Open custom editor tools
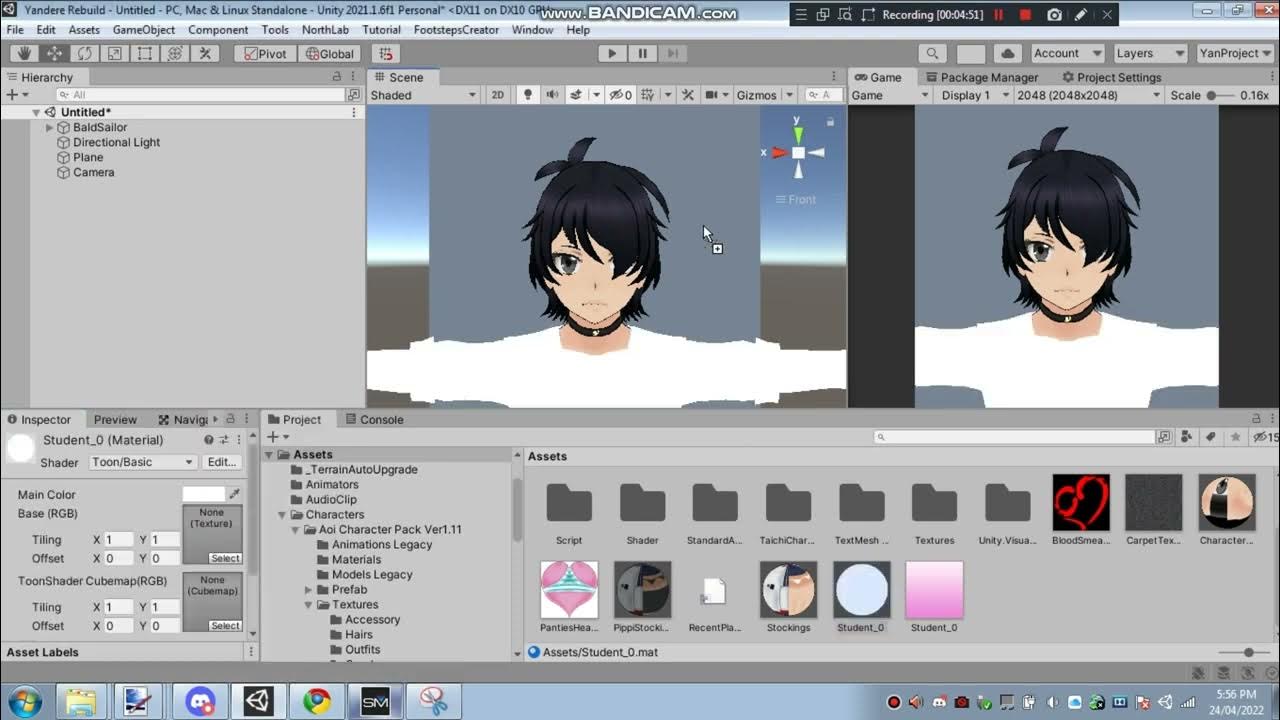The height and width of the screenshot is (720, 1280). coord(206,53)
